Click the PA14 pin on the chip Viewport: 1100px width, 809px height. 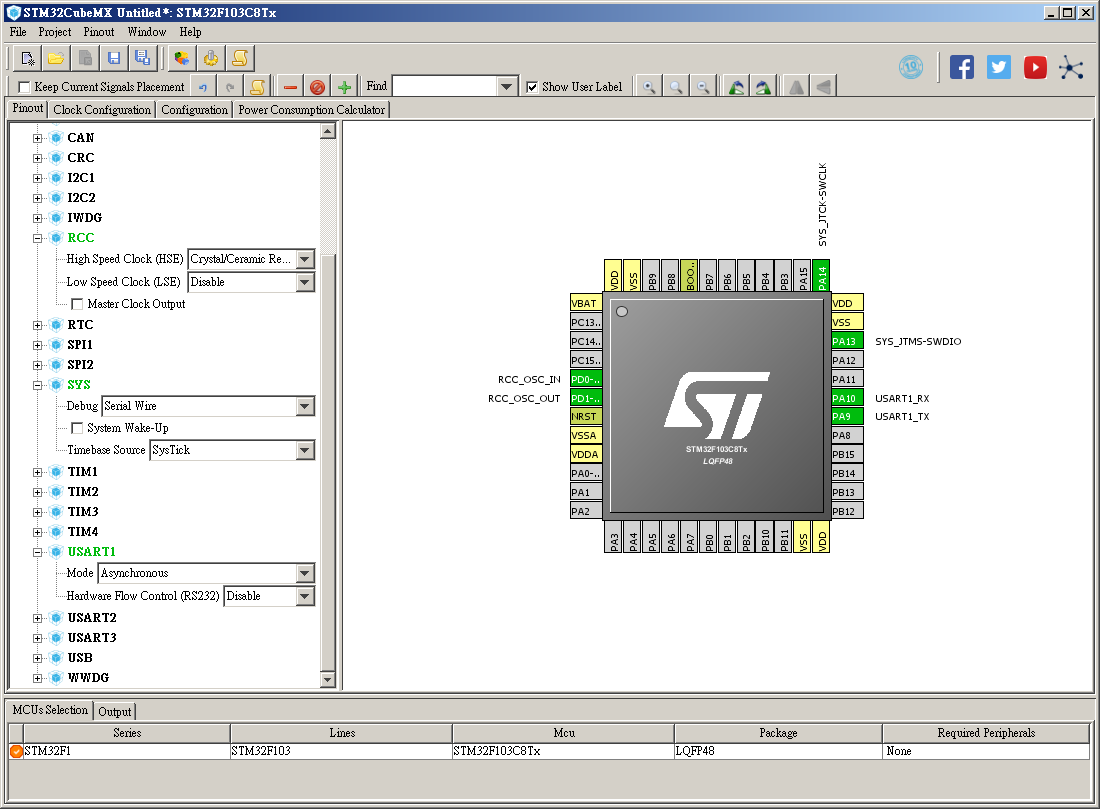(x=821, y=276)
